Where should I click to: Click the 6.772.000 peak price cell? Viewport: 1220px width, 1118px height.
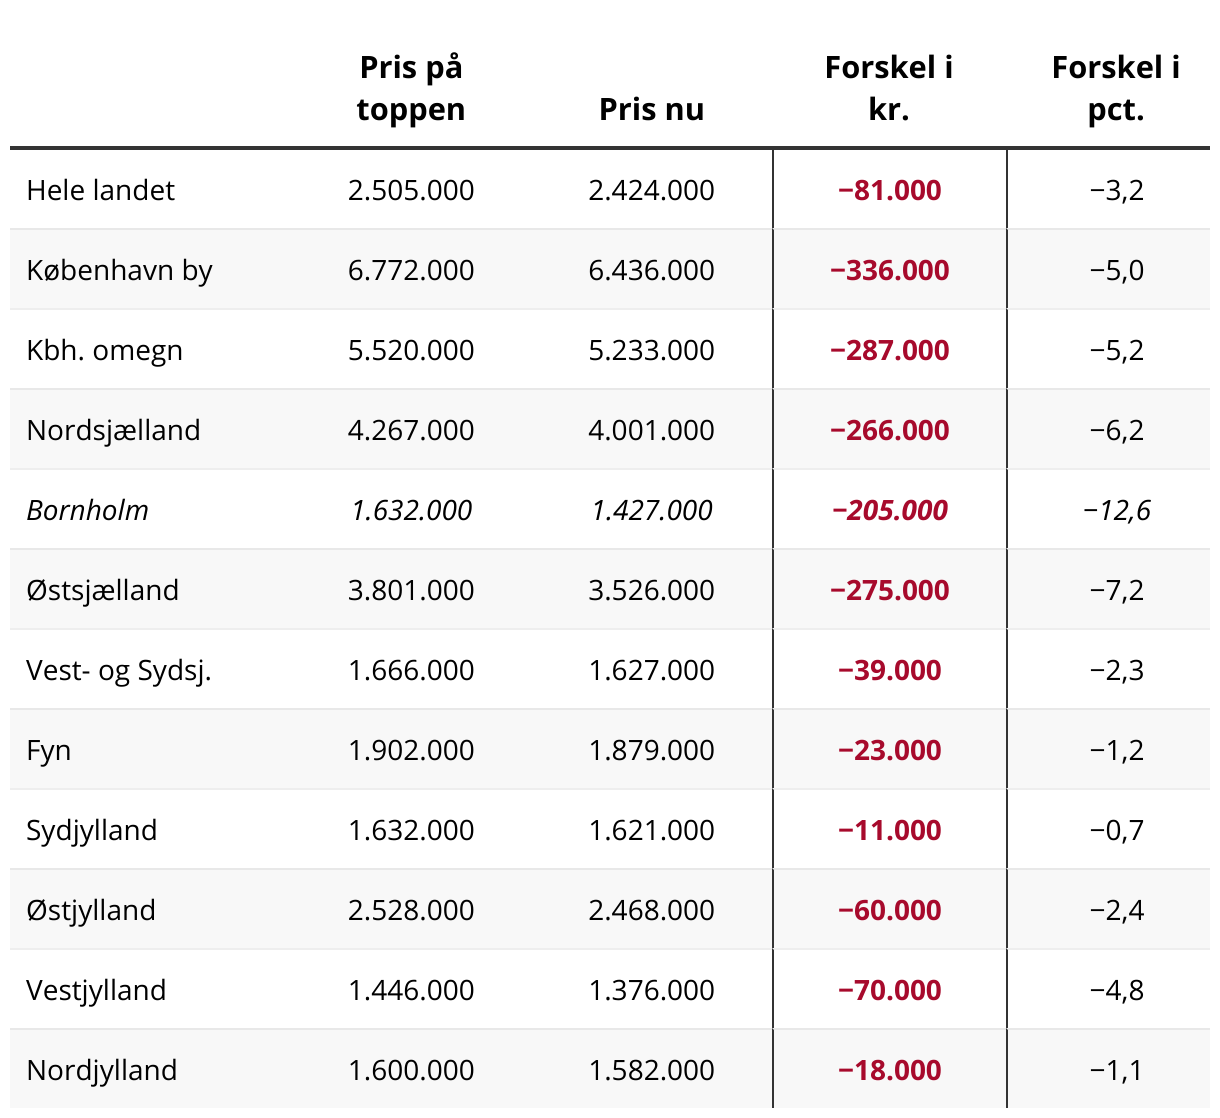point(411,270)
